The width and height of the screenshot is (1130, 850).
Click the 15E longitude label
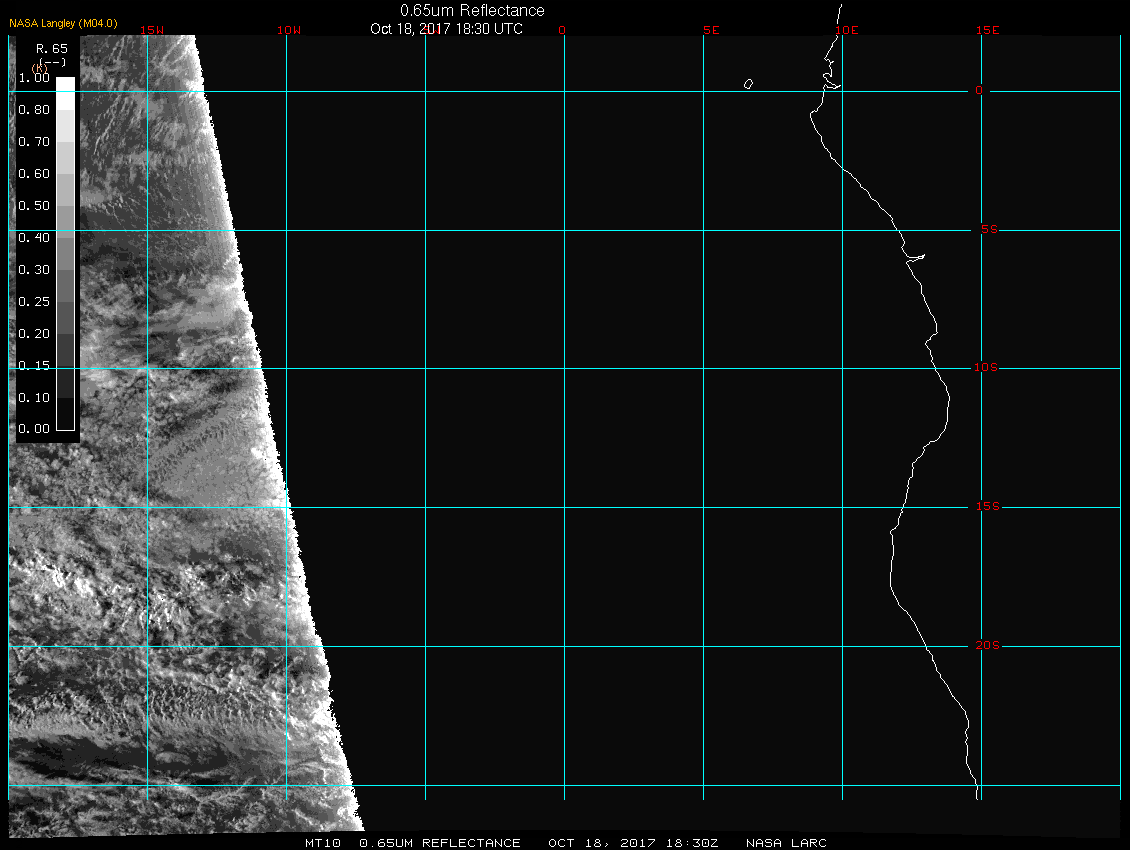pos(988,30)
